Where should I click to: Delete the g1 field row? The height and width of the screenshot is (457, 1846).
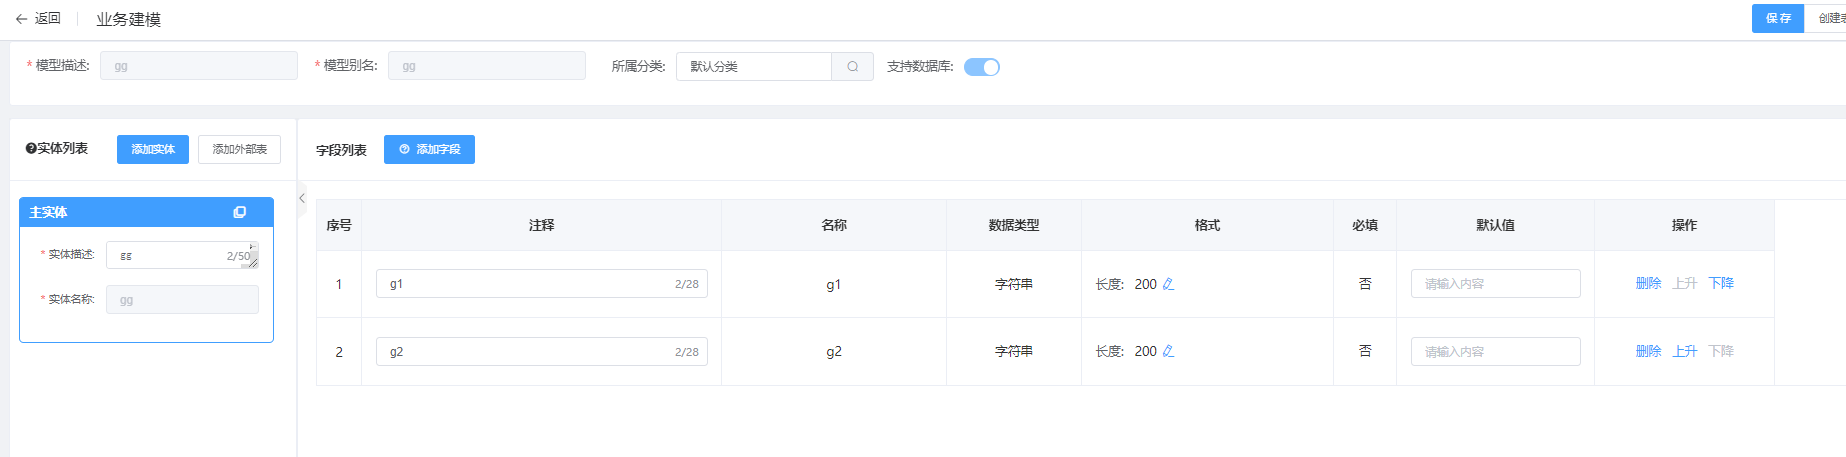pyautogui.click(x=1648, y=284)
